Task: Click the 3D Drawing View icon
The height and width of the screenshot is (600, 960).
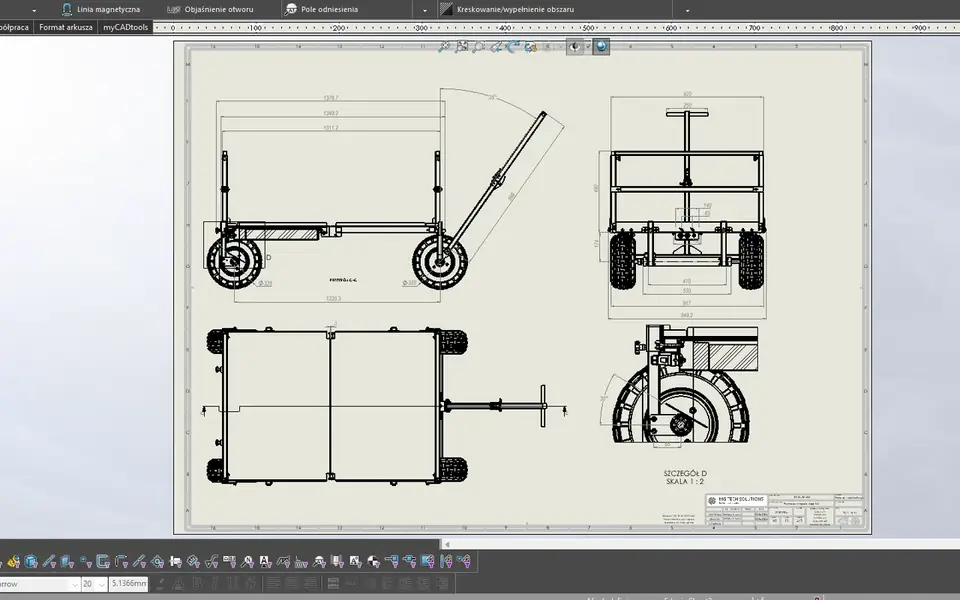Action: pos(530,47)
